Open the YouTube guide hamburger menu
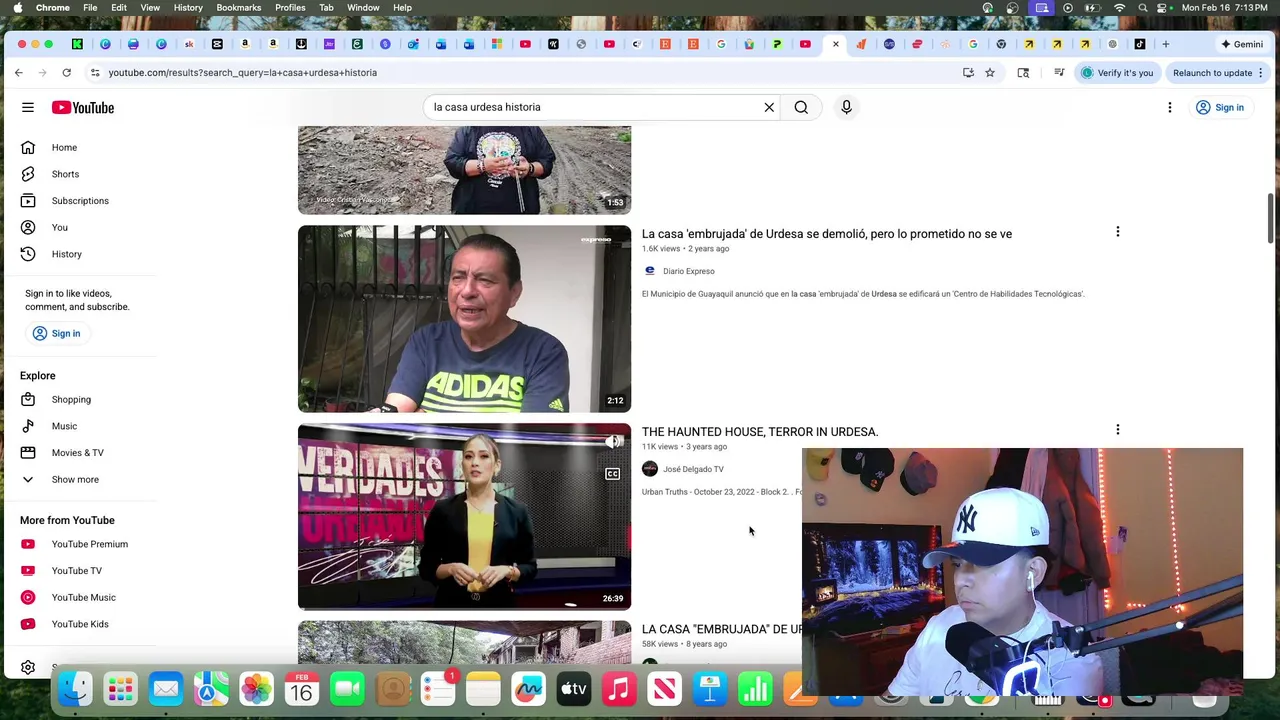 [28, 107]
